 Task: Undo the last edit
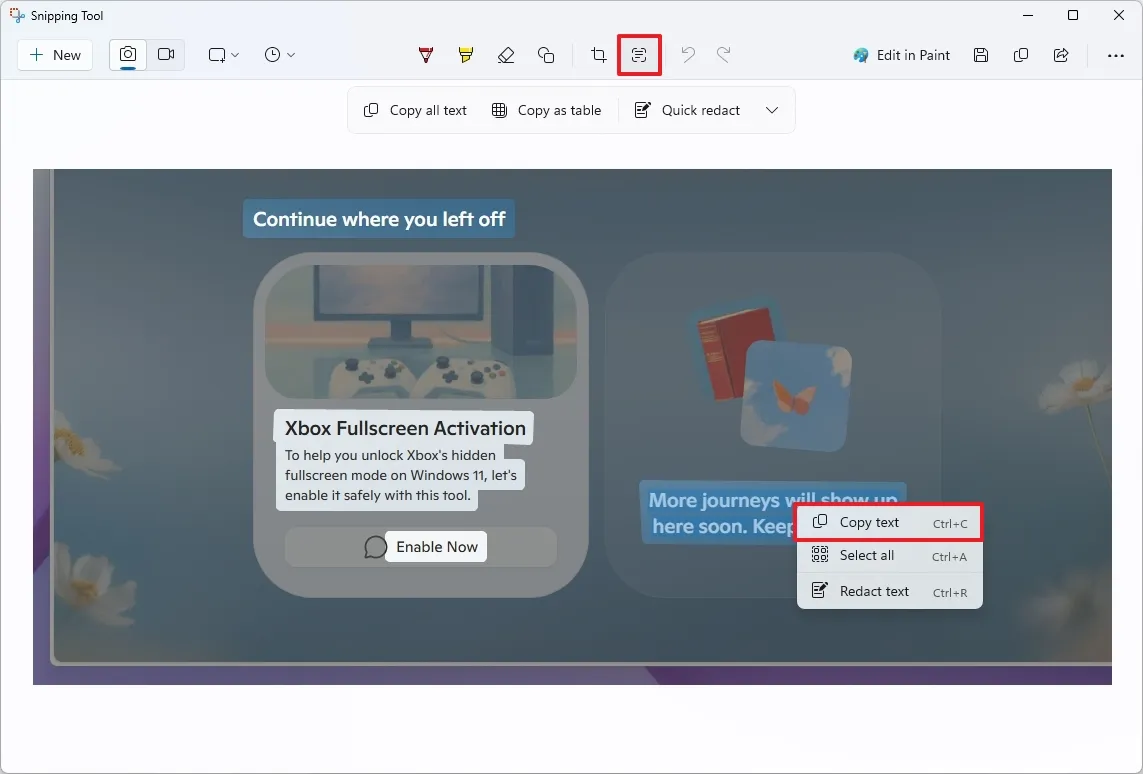pyautogui.click(x=687, y=55)
